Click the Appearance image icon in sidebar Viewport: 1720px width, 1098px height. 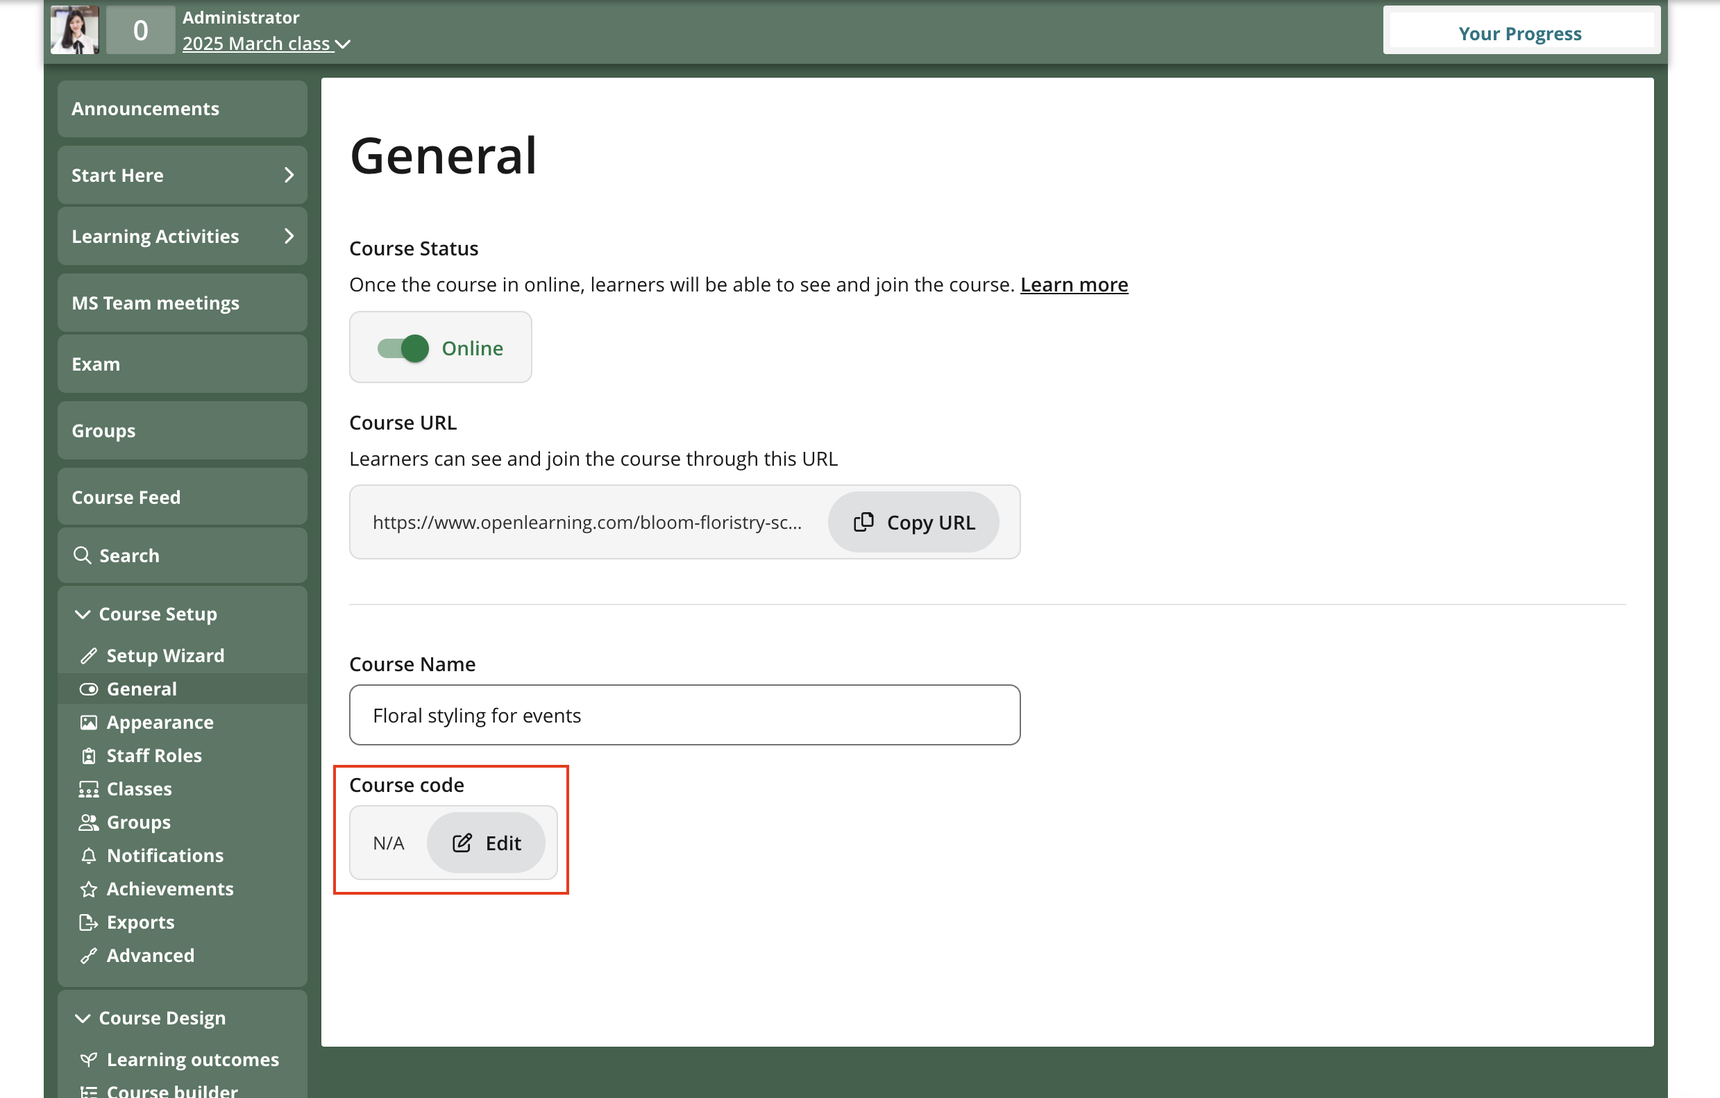pos(89,723)
